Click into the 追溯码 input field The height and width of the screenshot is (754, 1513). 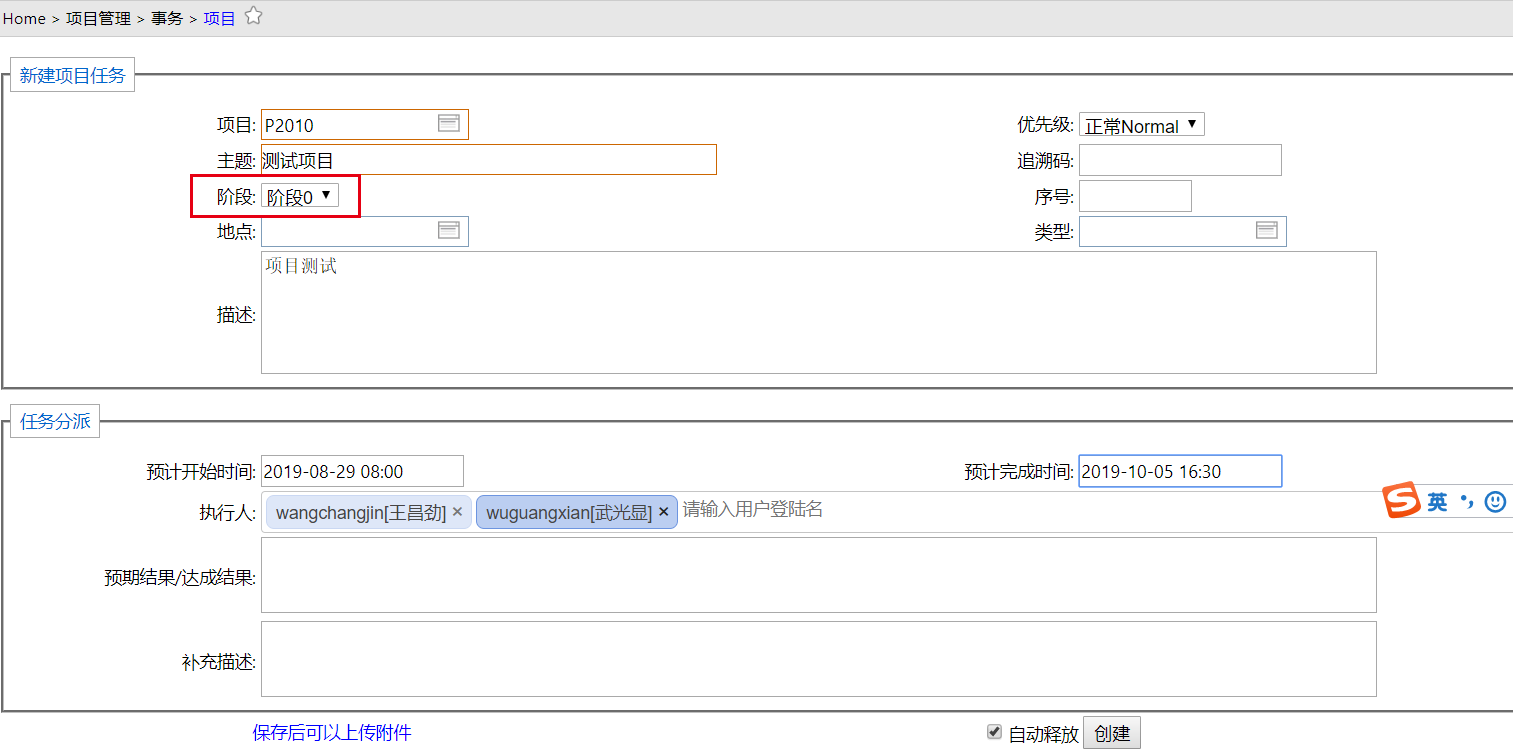pyautogui.click(x=1180, y=160)
